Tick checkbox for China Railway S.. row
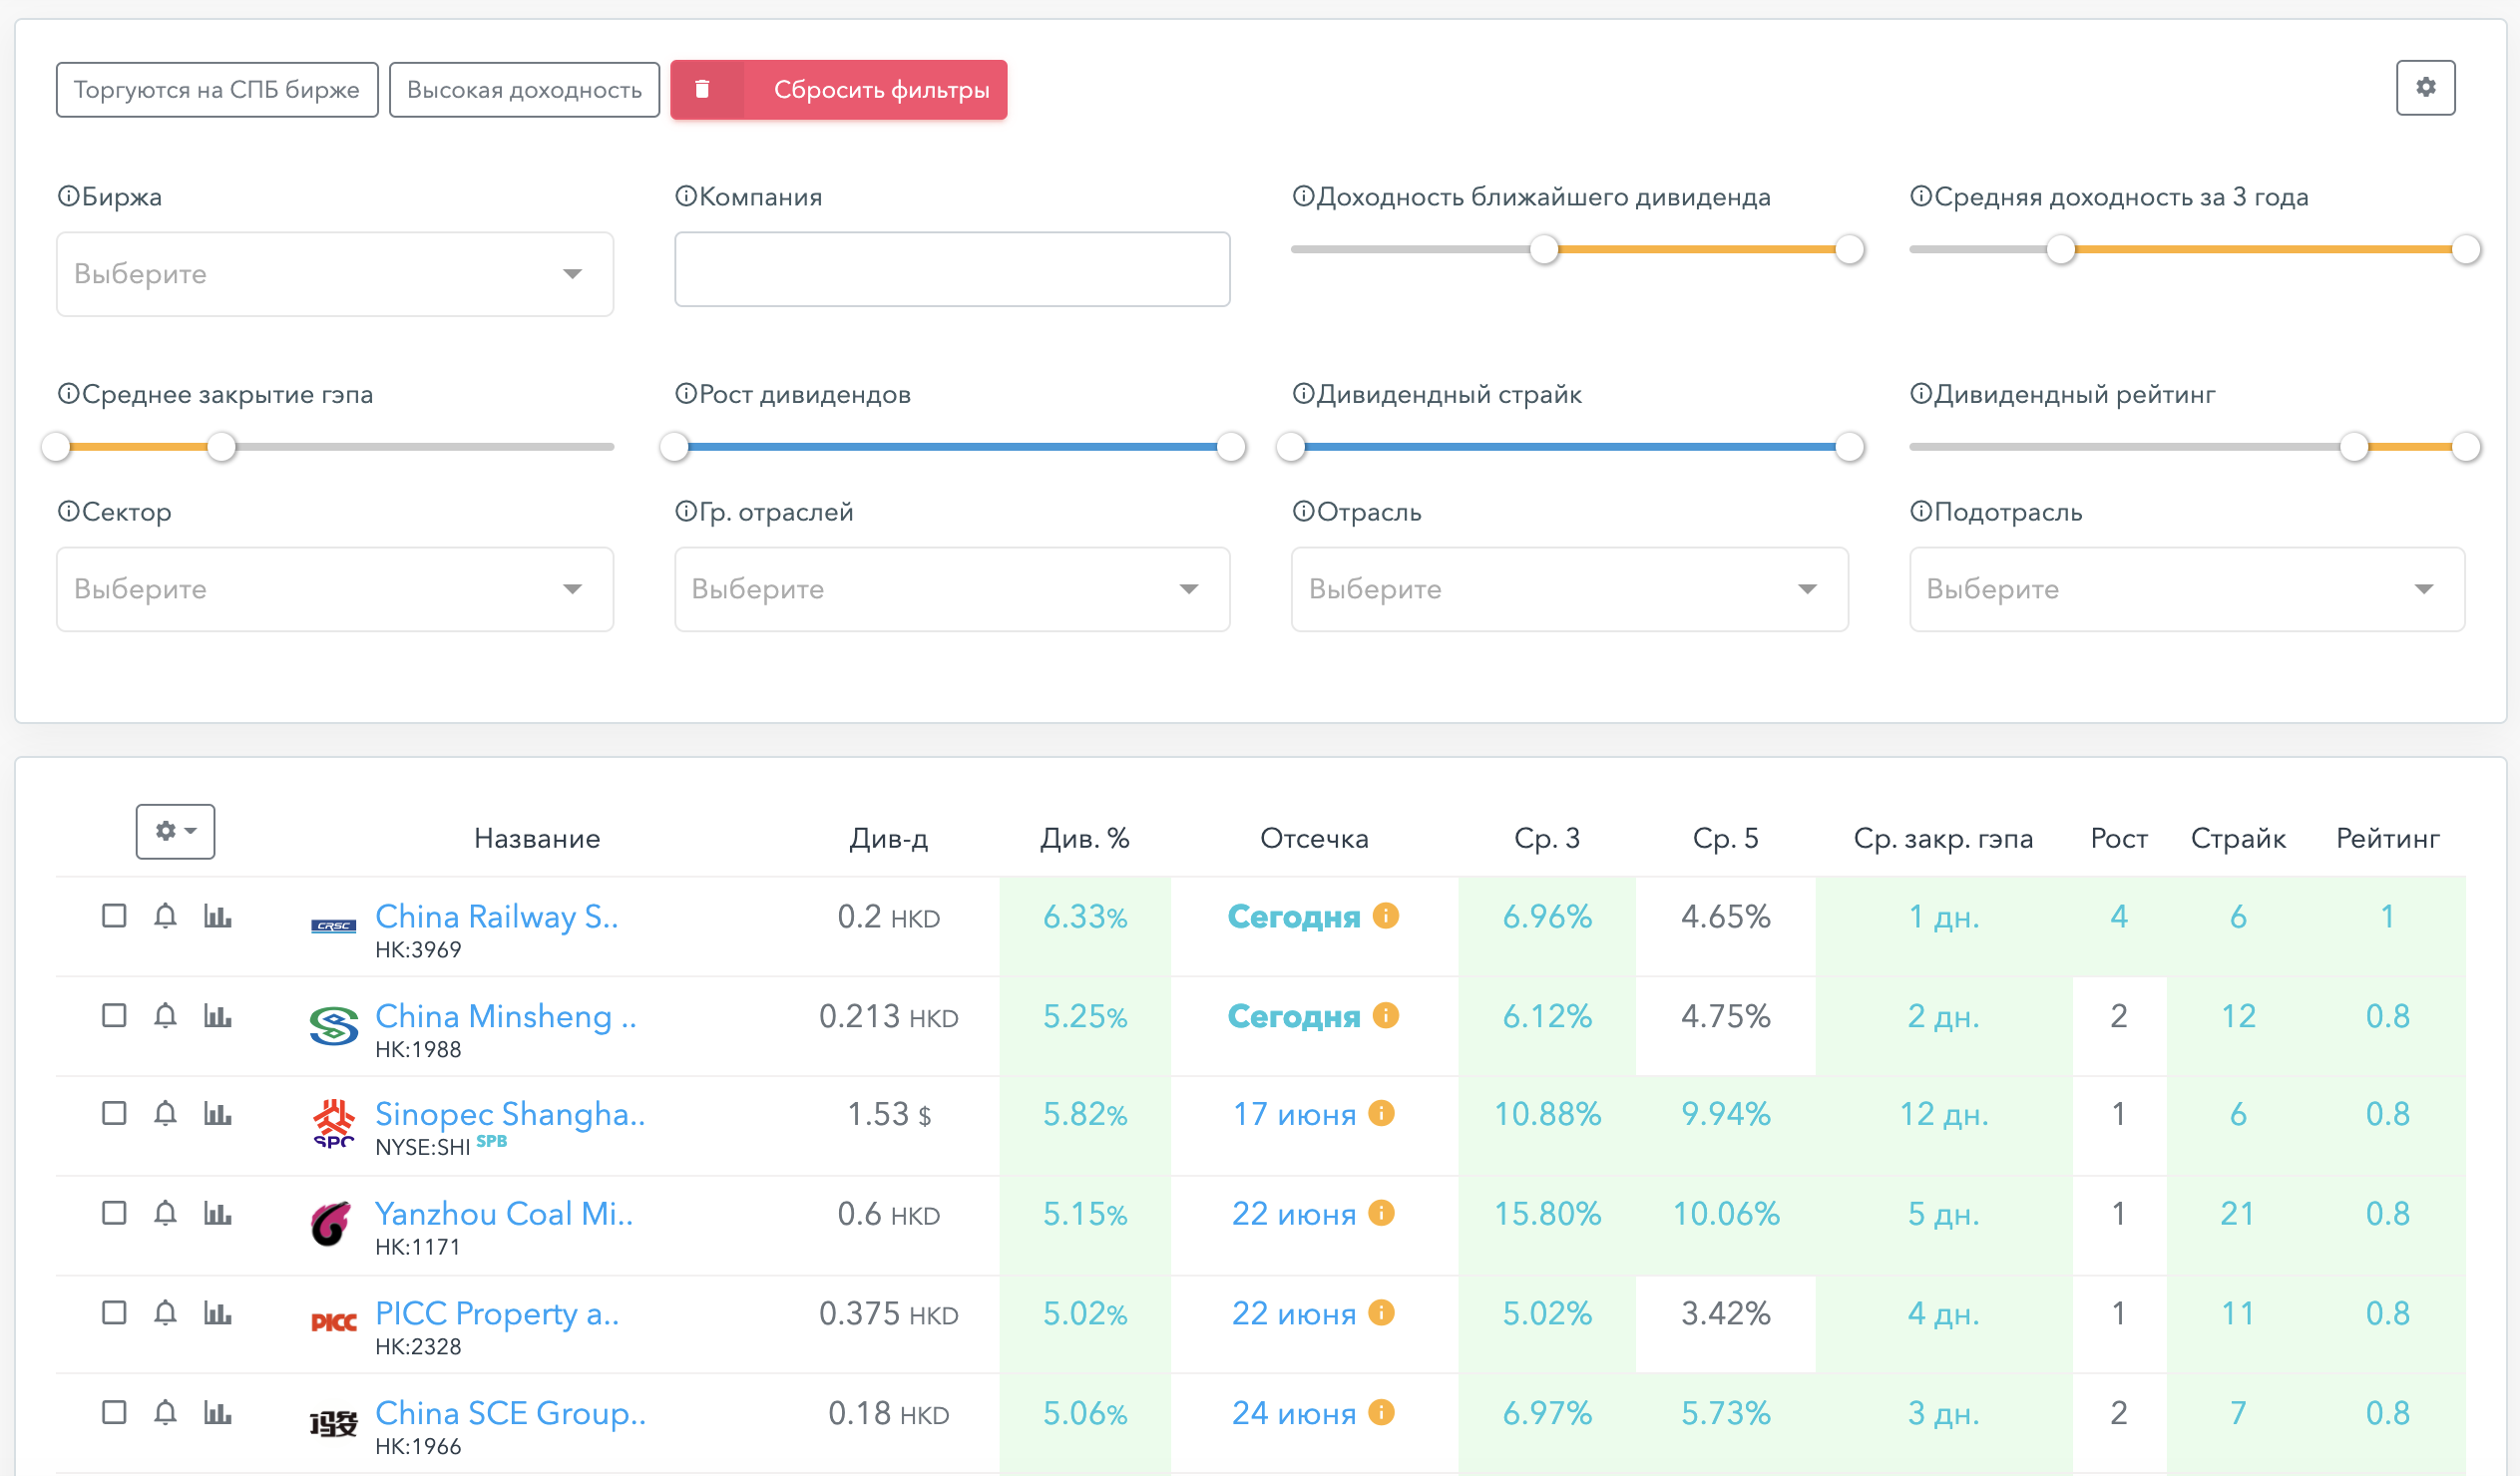The image size is (2520, 1476). coord(114,916)
